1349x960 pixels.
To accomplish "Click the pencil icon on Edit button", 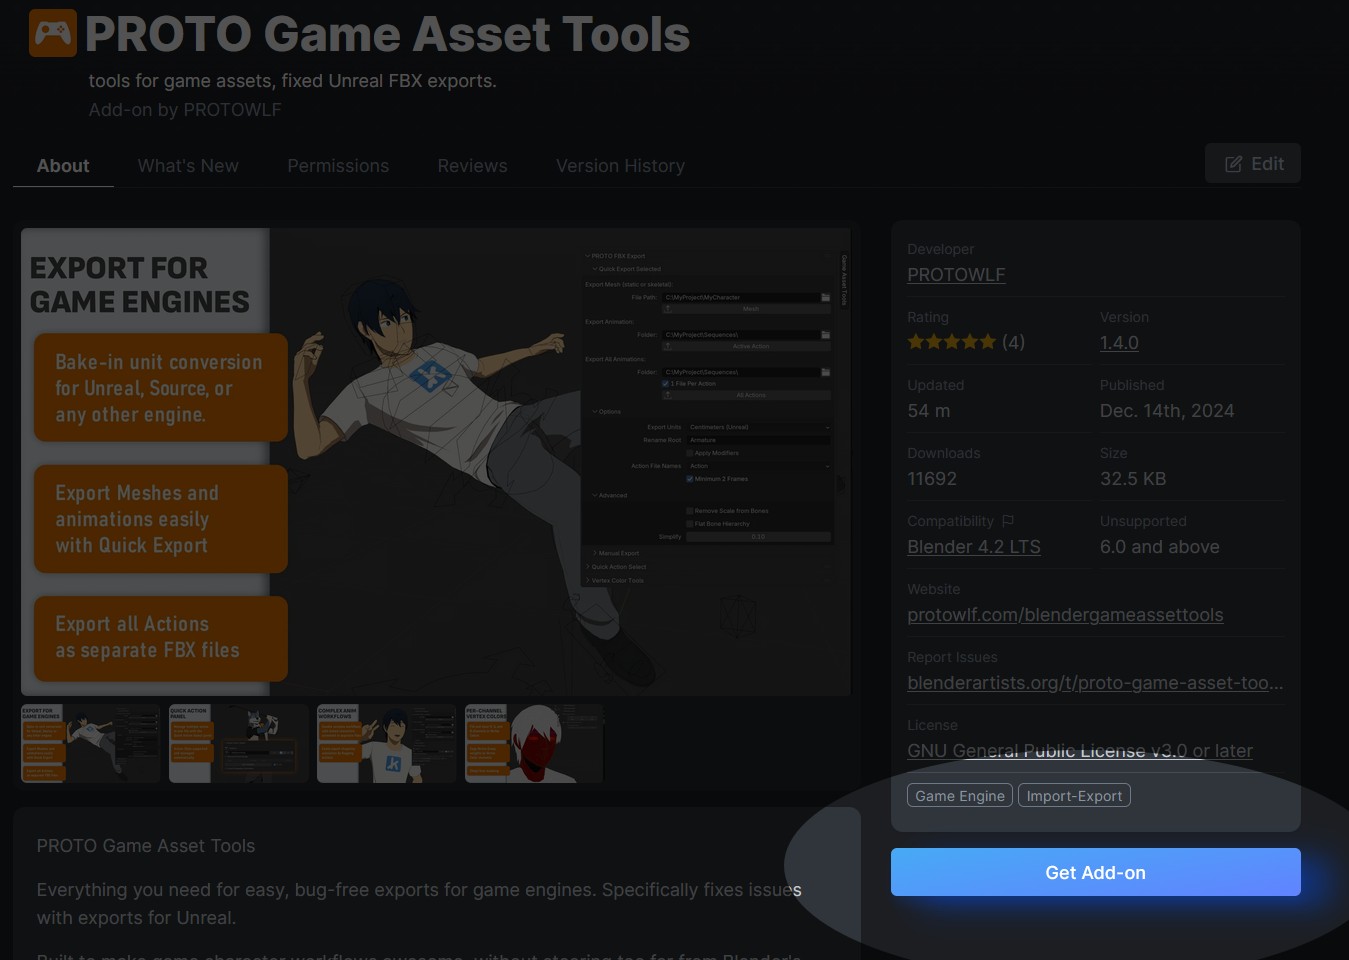I will 1234,164.
